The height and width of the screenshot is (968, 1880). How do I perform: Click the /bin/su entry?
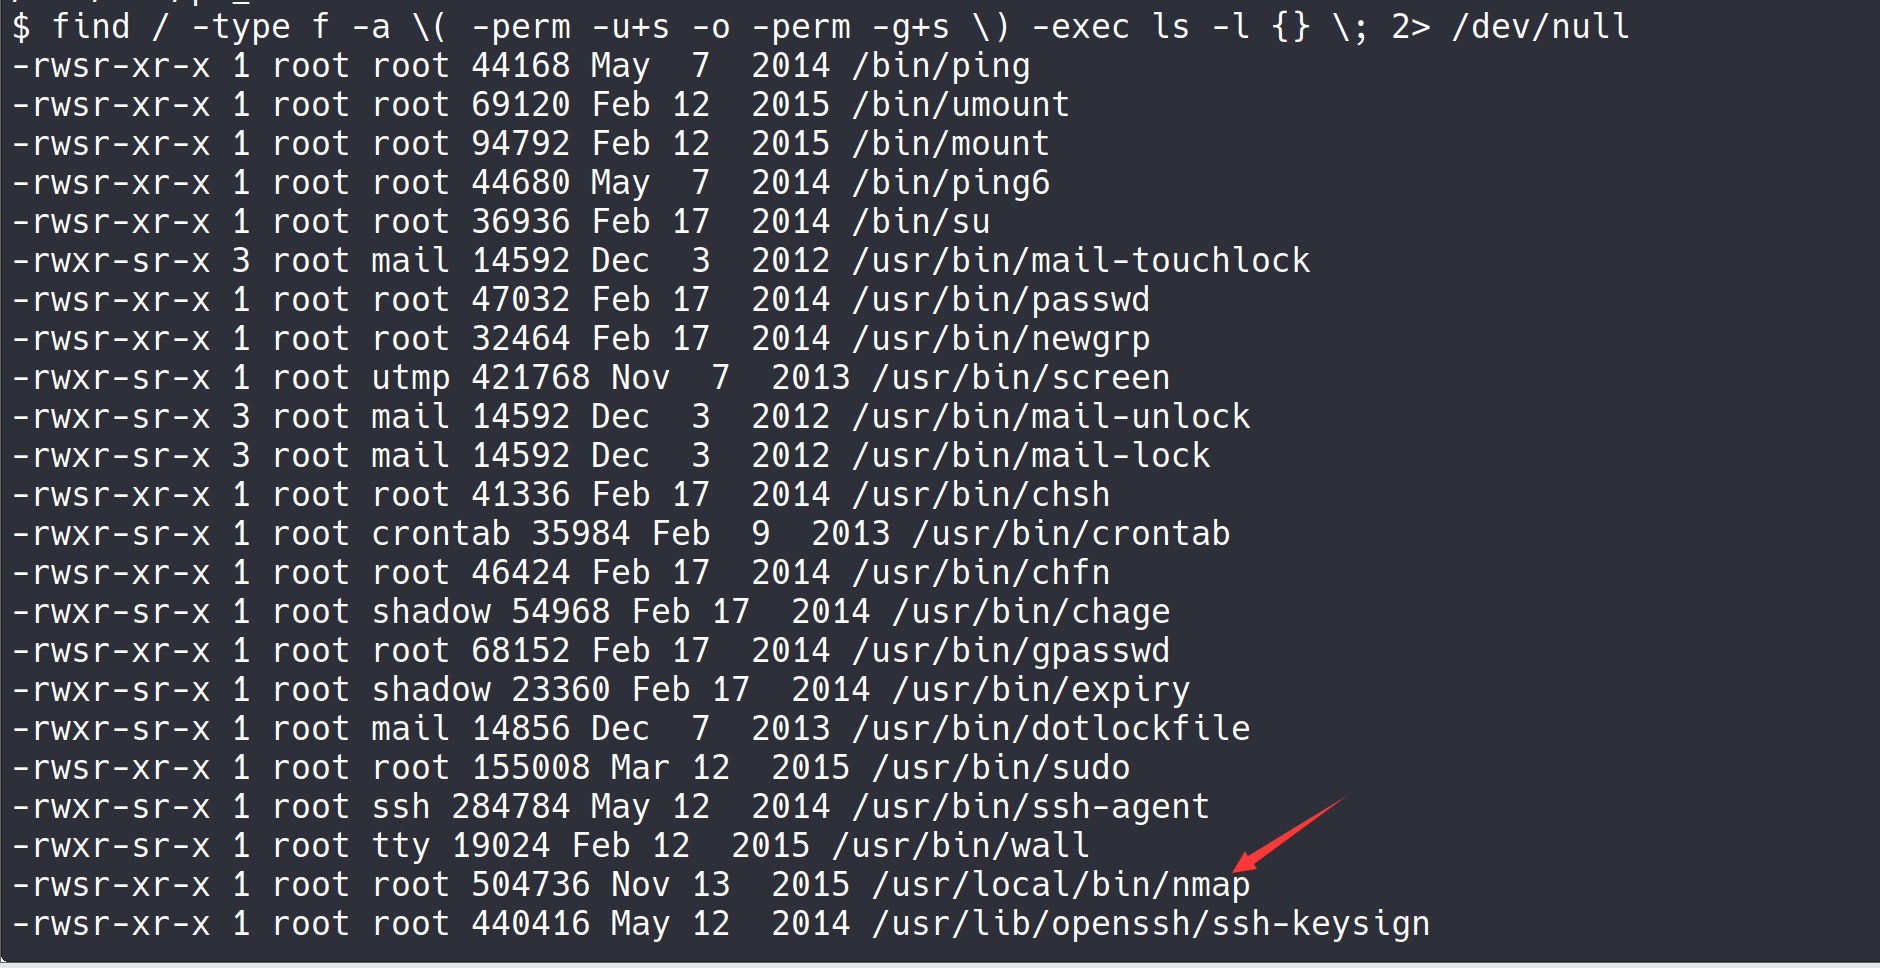tap(920, 222)
